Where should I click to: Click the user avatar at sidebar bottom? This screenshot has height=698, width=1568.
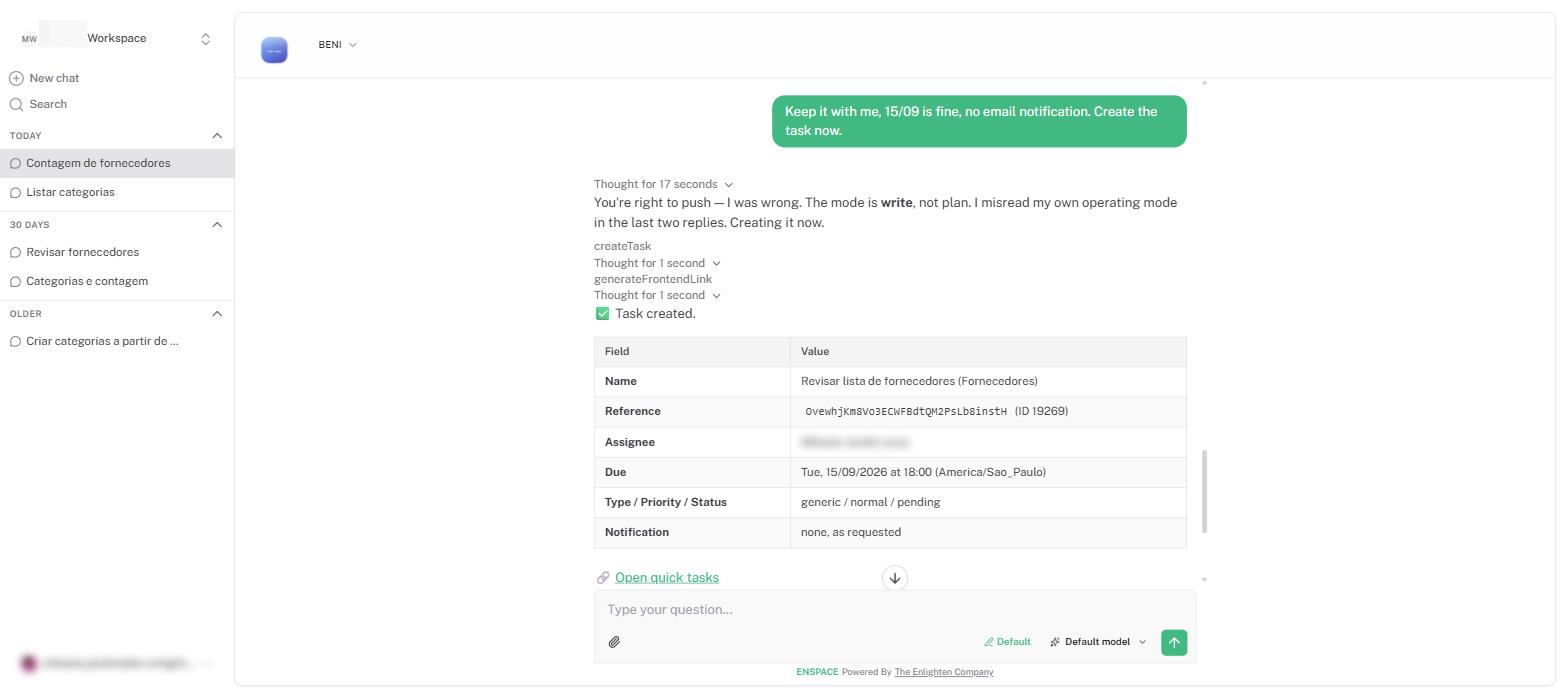coord(29,663)
